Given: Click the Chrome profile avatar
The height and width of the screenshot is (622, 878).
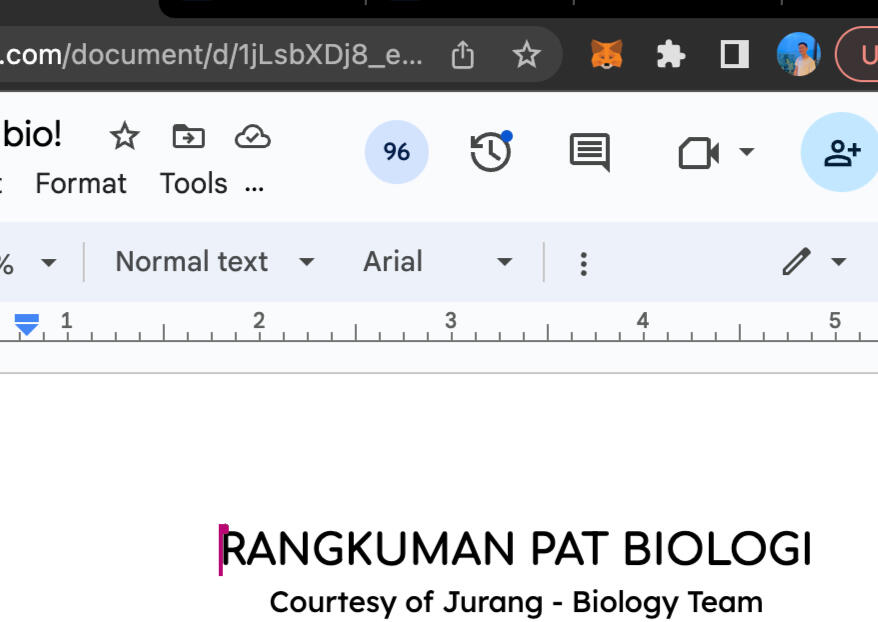Looking at the screenshot, I should coord(795,55).
